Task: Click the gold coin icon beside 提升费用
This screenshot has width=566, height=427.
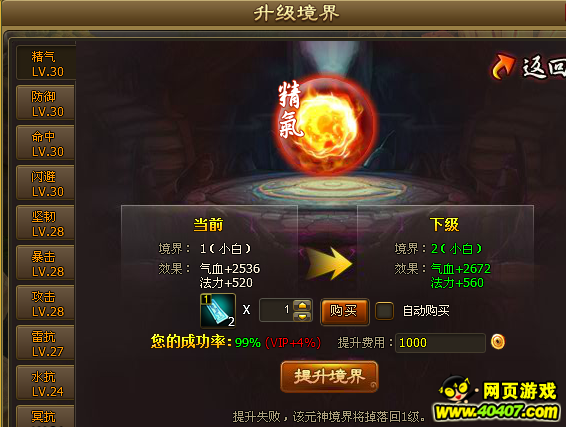Action: click(498, 342)
